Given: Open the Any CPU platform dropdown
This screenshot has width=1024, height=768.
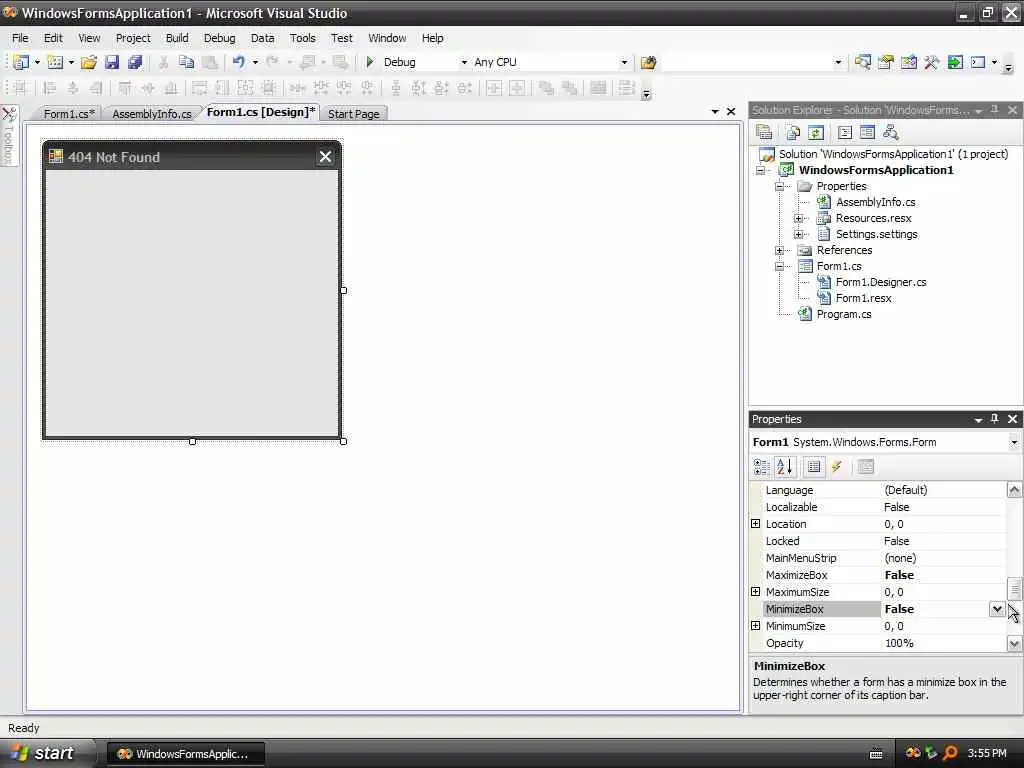Looking at the screenshot, I should pos(624,62).
